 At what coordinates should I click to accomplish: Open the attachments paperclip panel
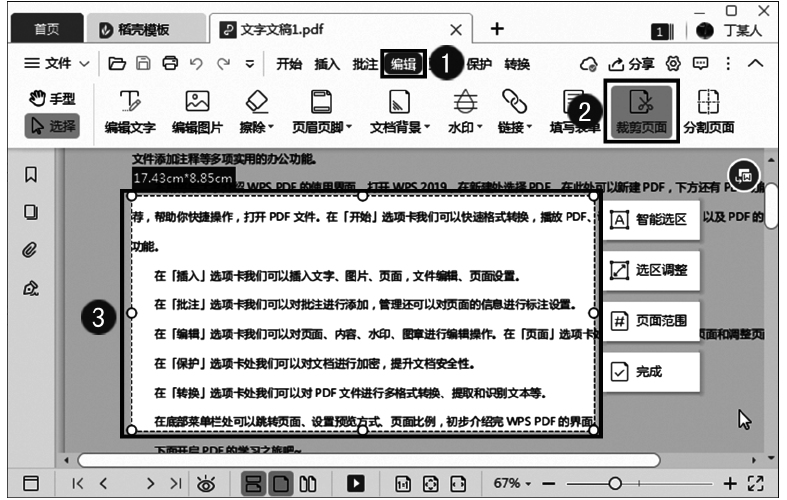pos(31,249)
